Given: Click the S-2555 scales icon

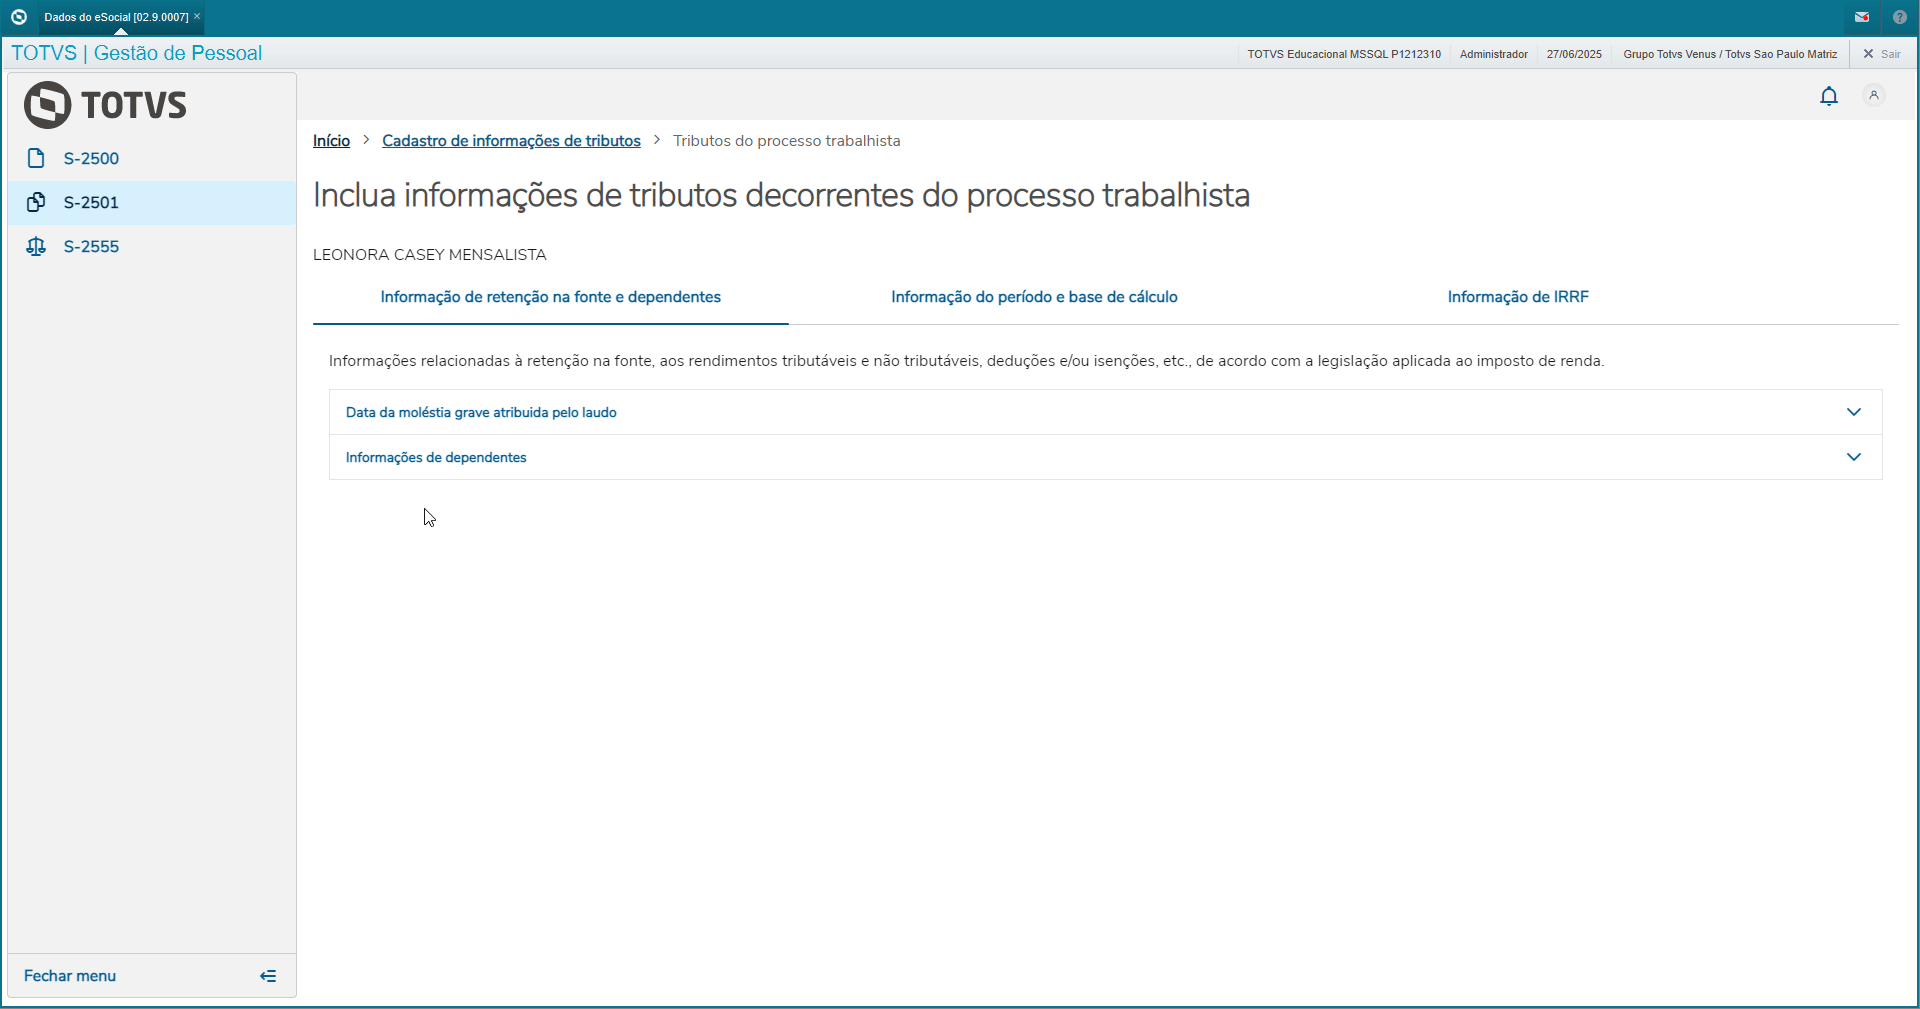Looking at the screenshot, I should pyautogui.click(x=36, y=246).
